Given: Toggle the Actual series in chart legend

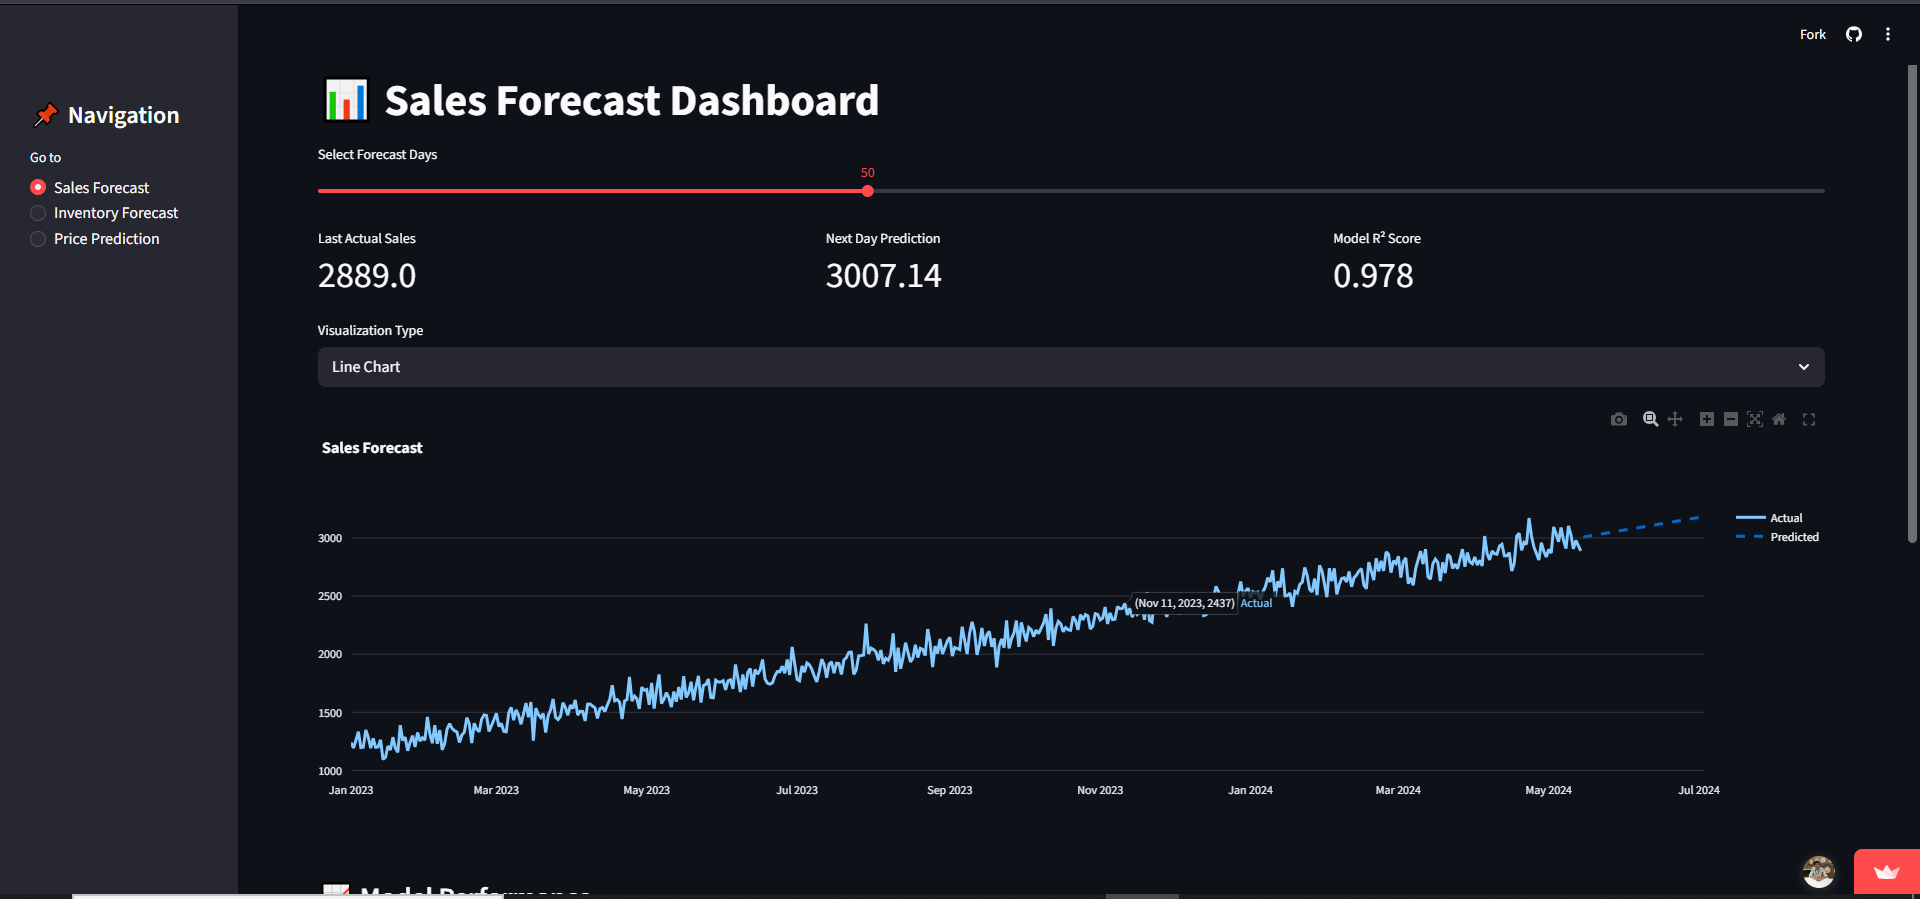Looking at the screenshot, I should click(x=1785, y=518).
